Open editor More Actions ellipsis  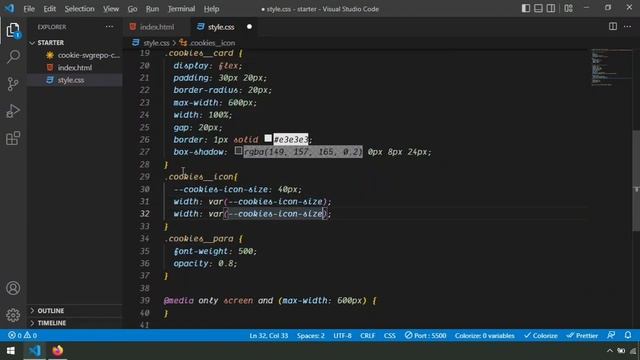627,27
